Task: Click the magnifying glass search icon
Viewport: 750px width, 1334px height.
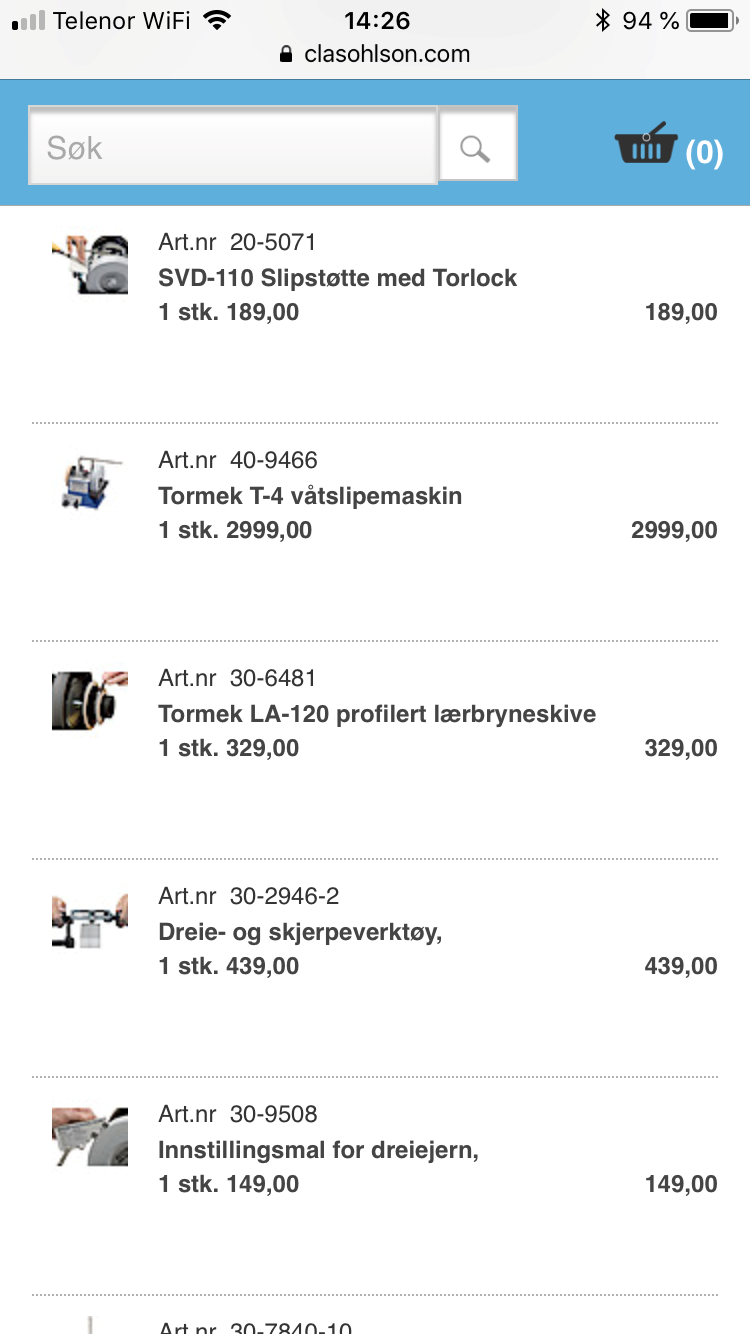Action: [477, 148]
